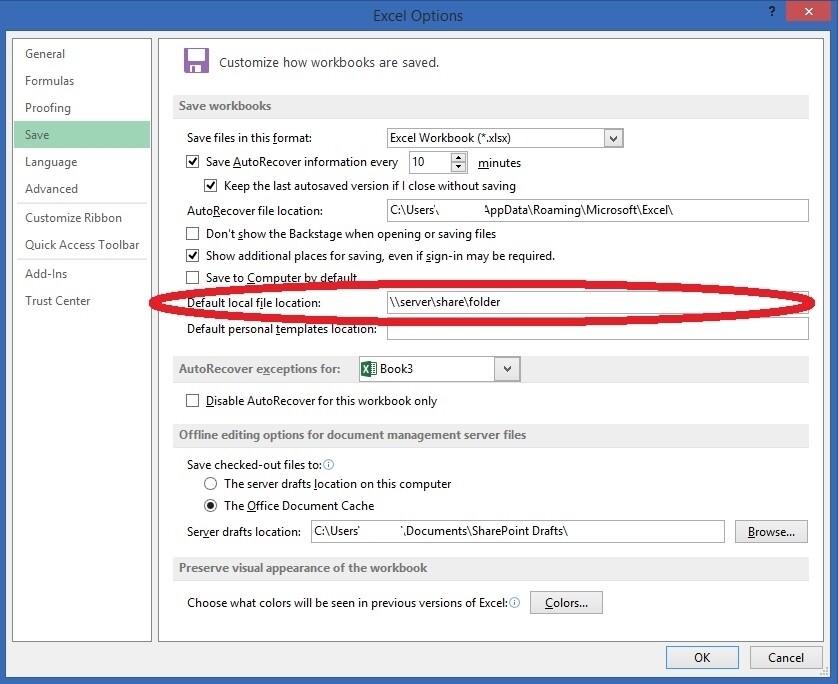Image resolution: width=838 pixels, height=684 pixels.
Task: Confirm changes with the OK button
Action: pyautogui.click(x=702, y=657)
